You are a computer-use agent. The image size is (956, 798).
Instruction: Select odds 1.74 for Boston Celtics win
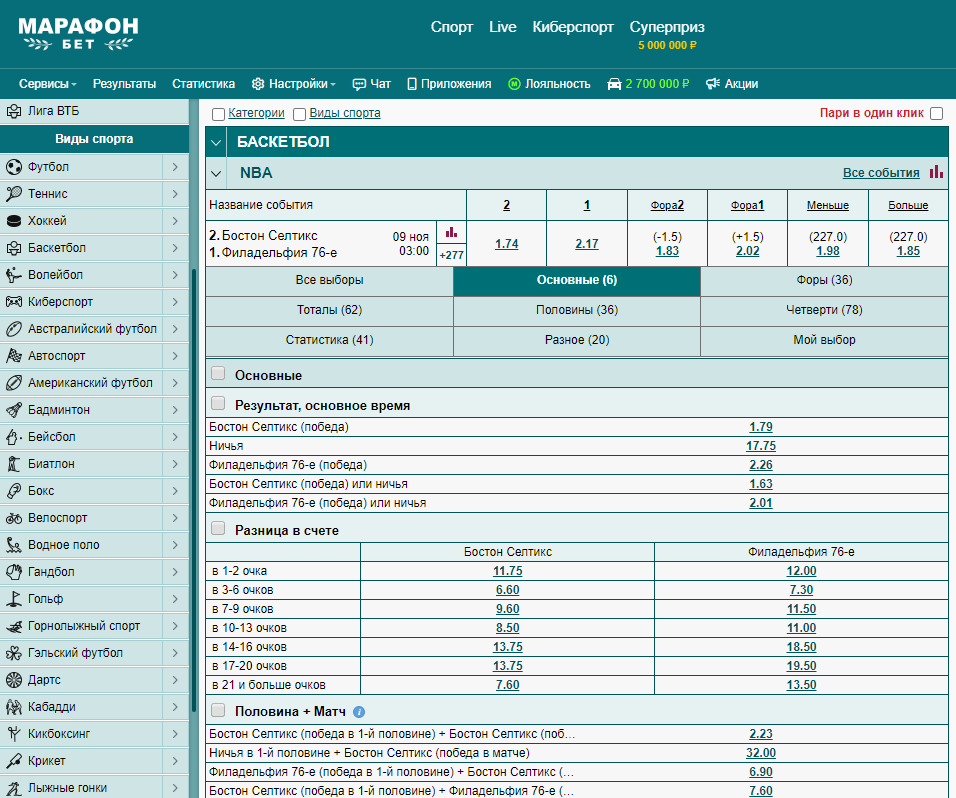(507, 244)
